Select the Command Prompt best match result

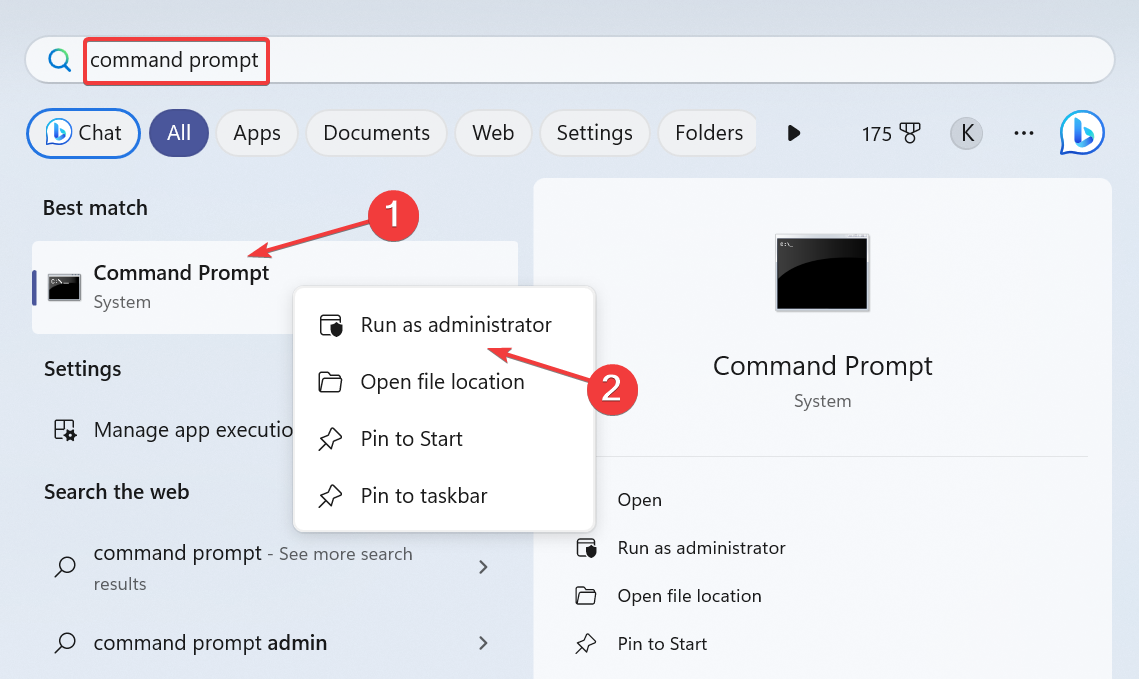180,286
